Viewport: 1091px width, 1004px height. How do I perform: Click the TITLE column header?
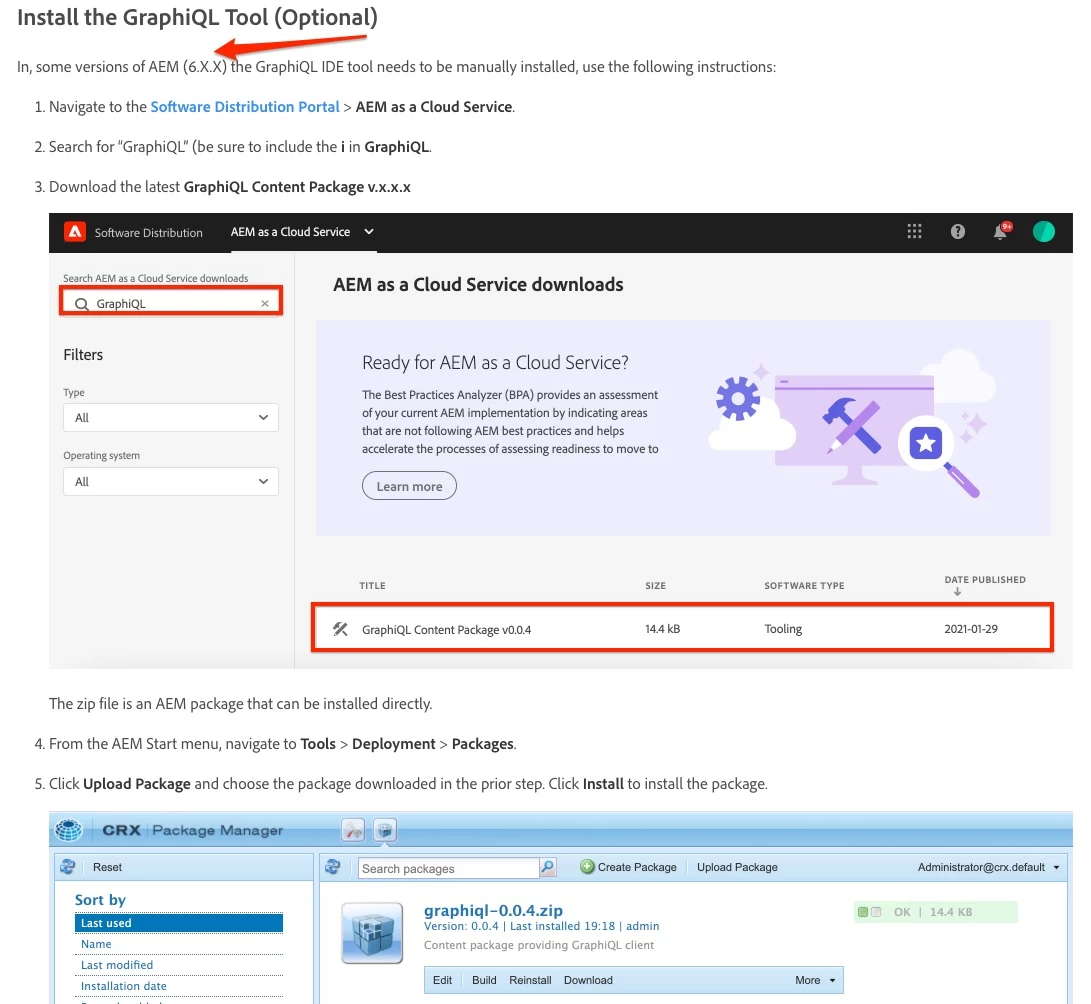(x=372, y=586)
